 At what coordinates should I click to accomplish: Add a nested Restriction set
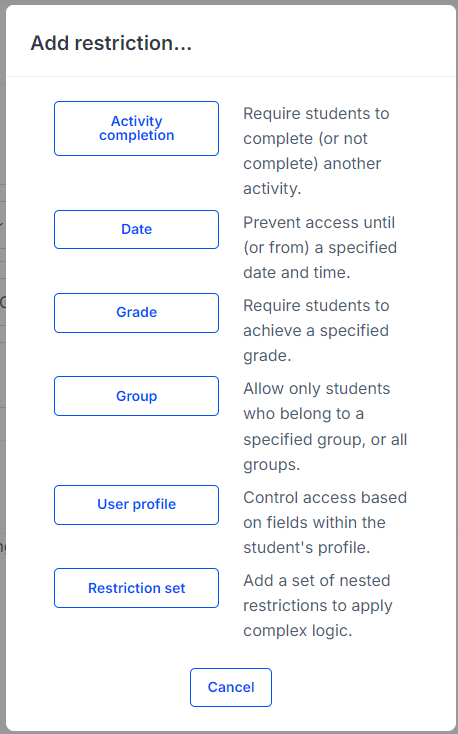[136, 588]
